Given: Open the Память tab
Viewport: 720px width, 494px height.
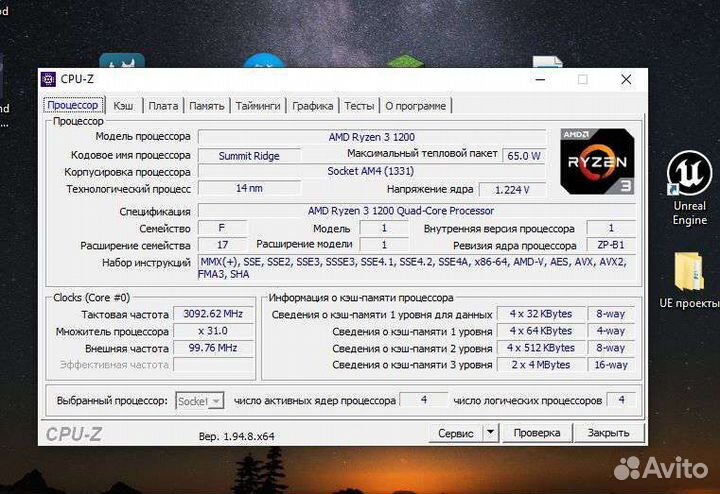Looking at the screenshot, I should [x=207, y=106].
